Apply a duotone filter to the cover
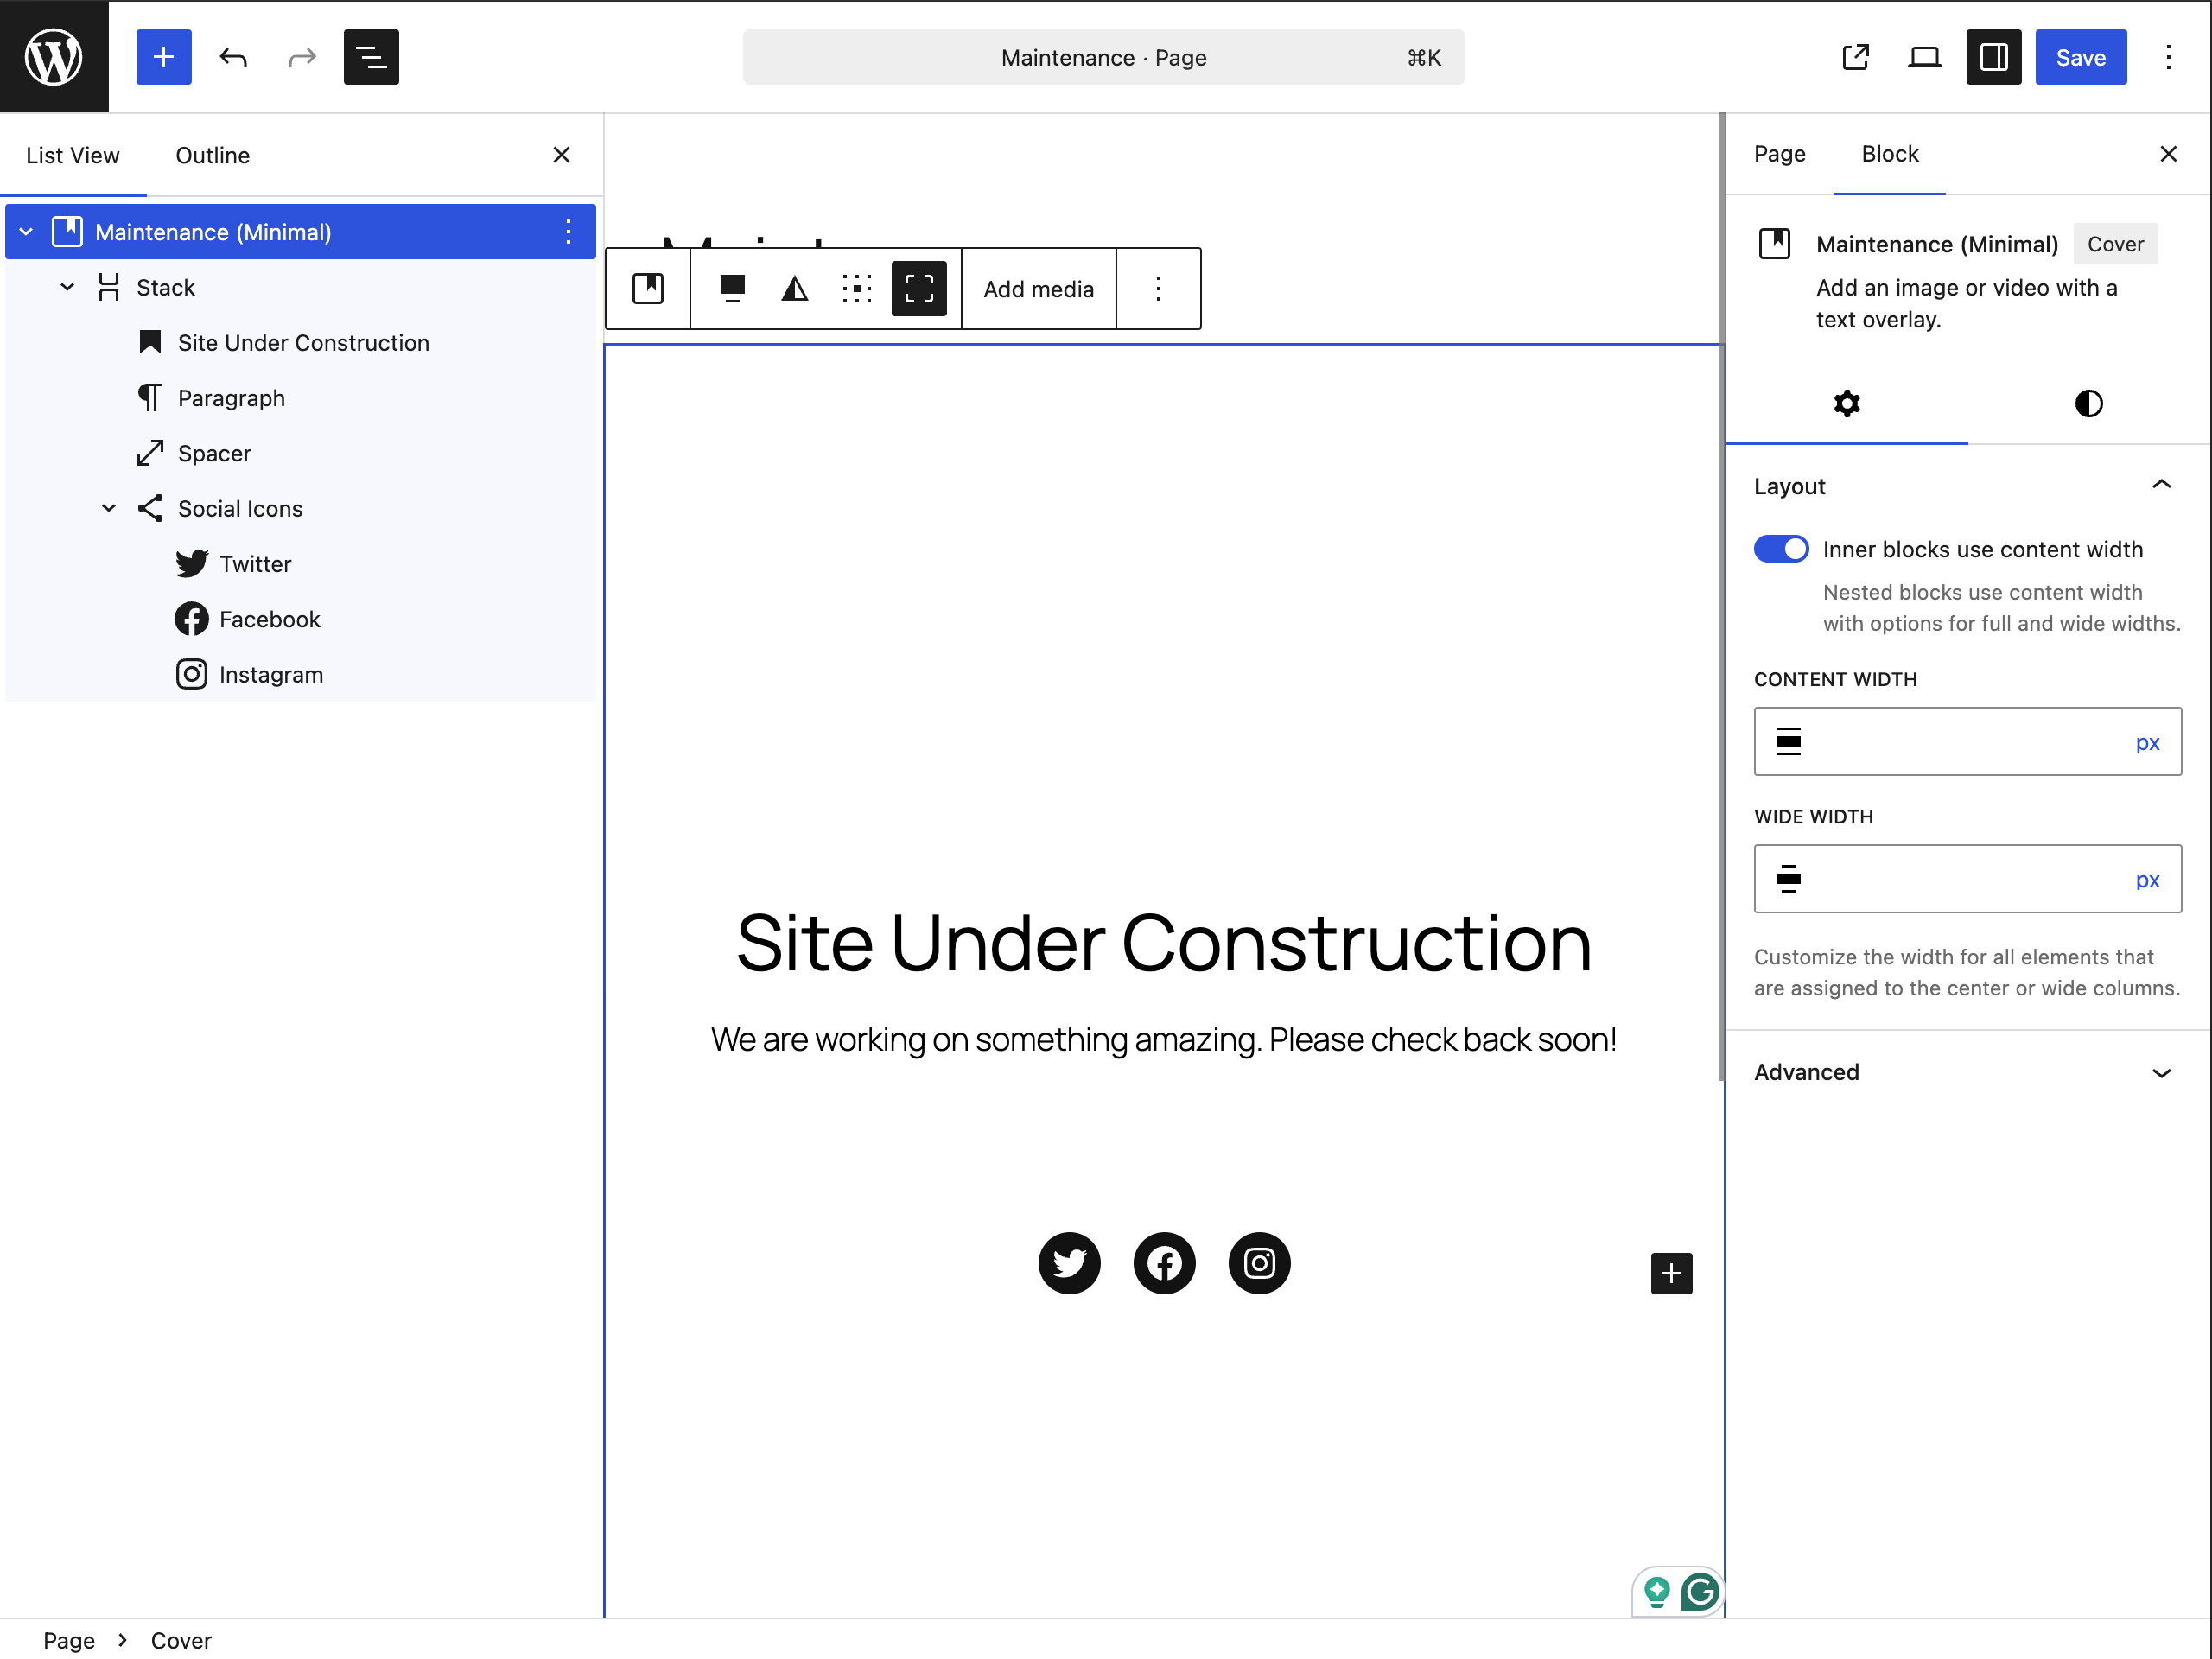This screenshot has width=2212, height=1659. [x=793, y=288]
